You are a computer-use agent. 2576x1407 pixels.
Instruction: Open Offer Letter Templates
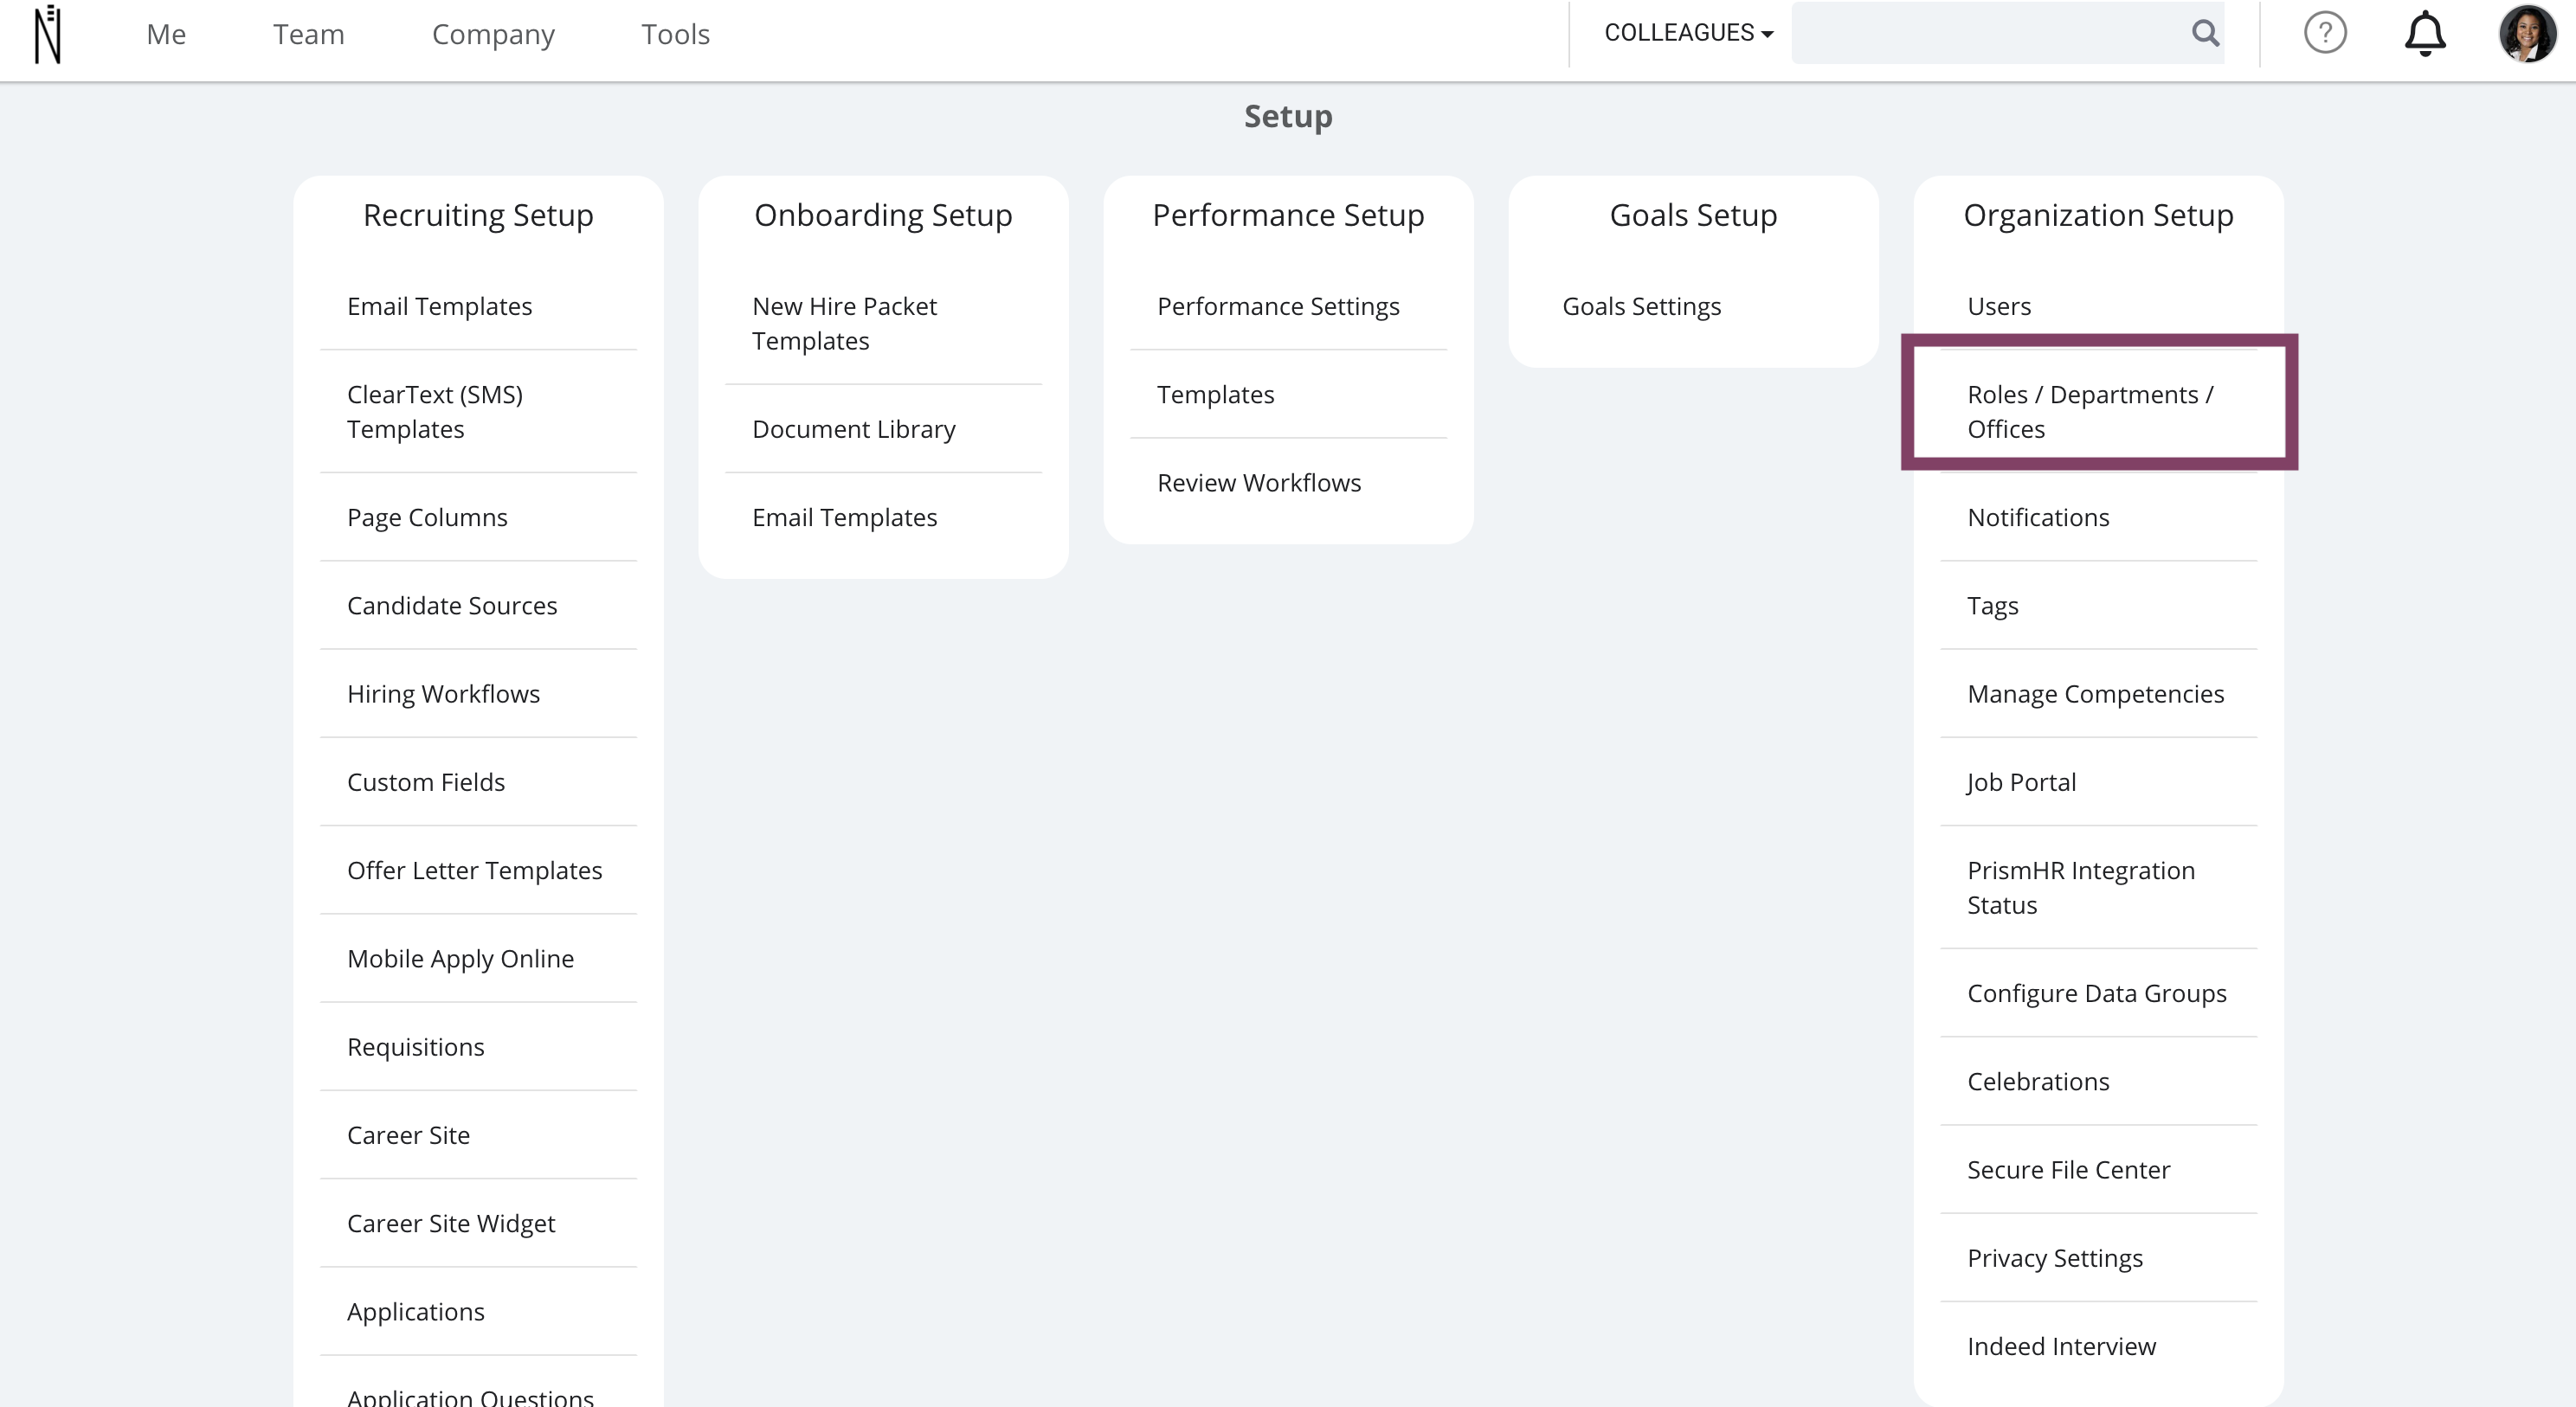point(475,870)
